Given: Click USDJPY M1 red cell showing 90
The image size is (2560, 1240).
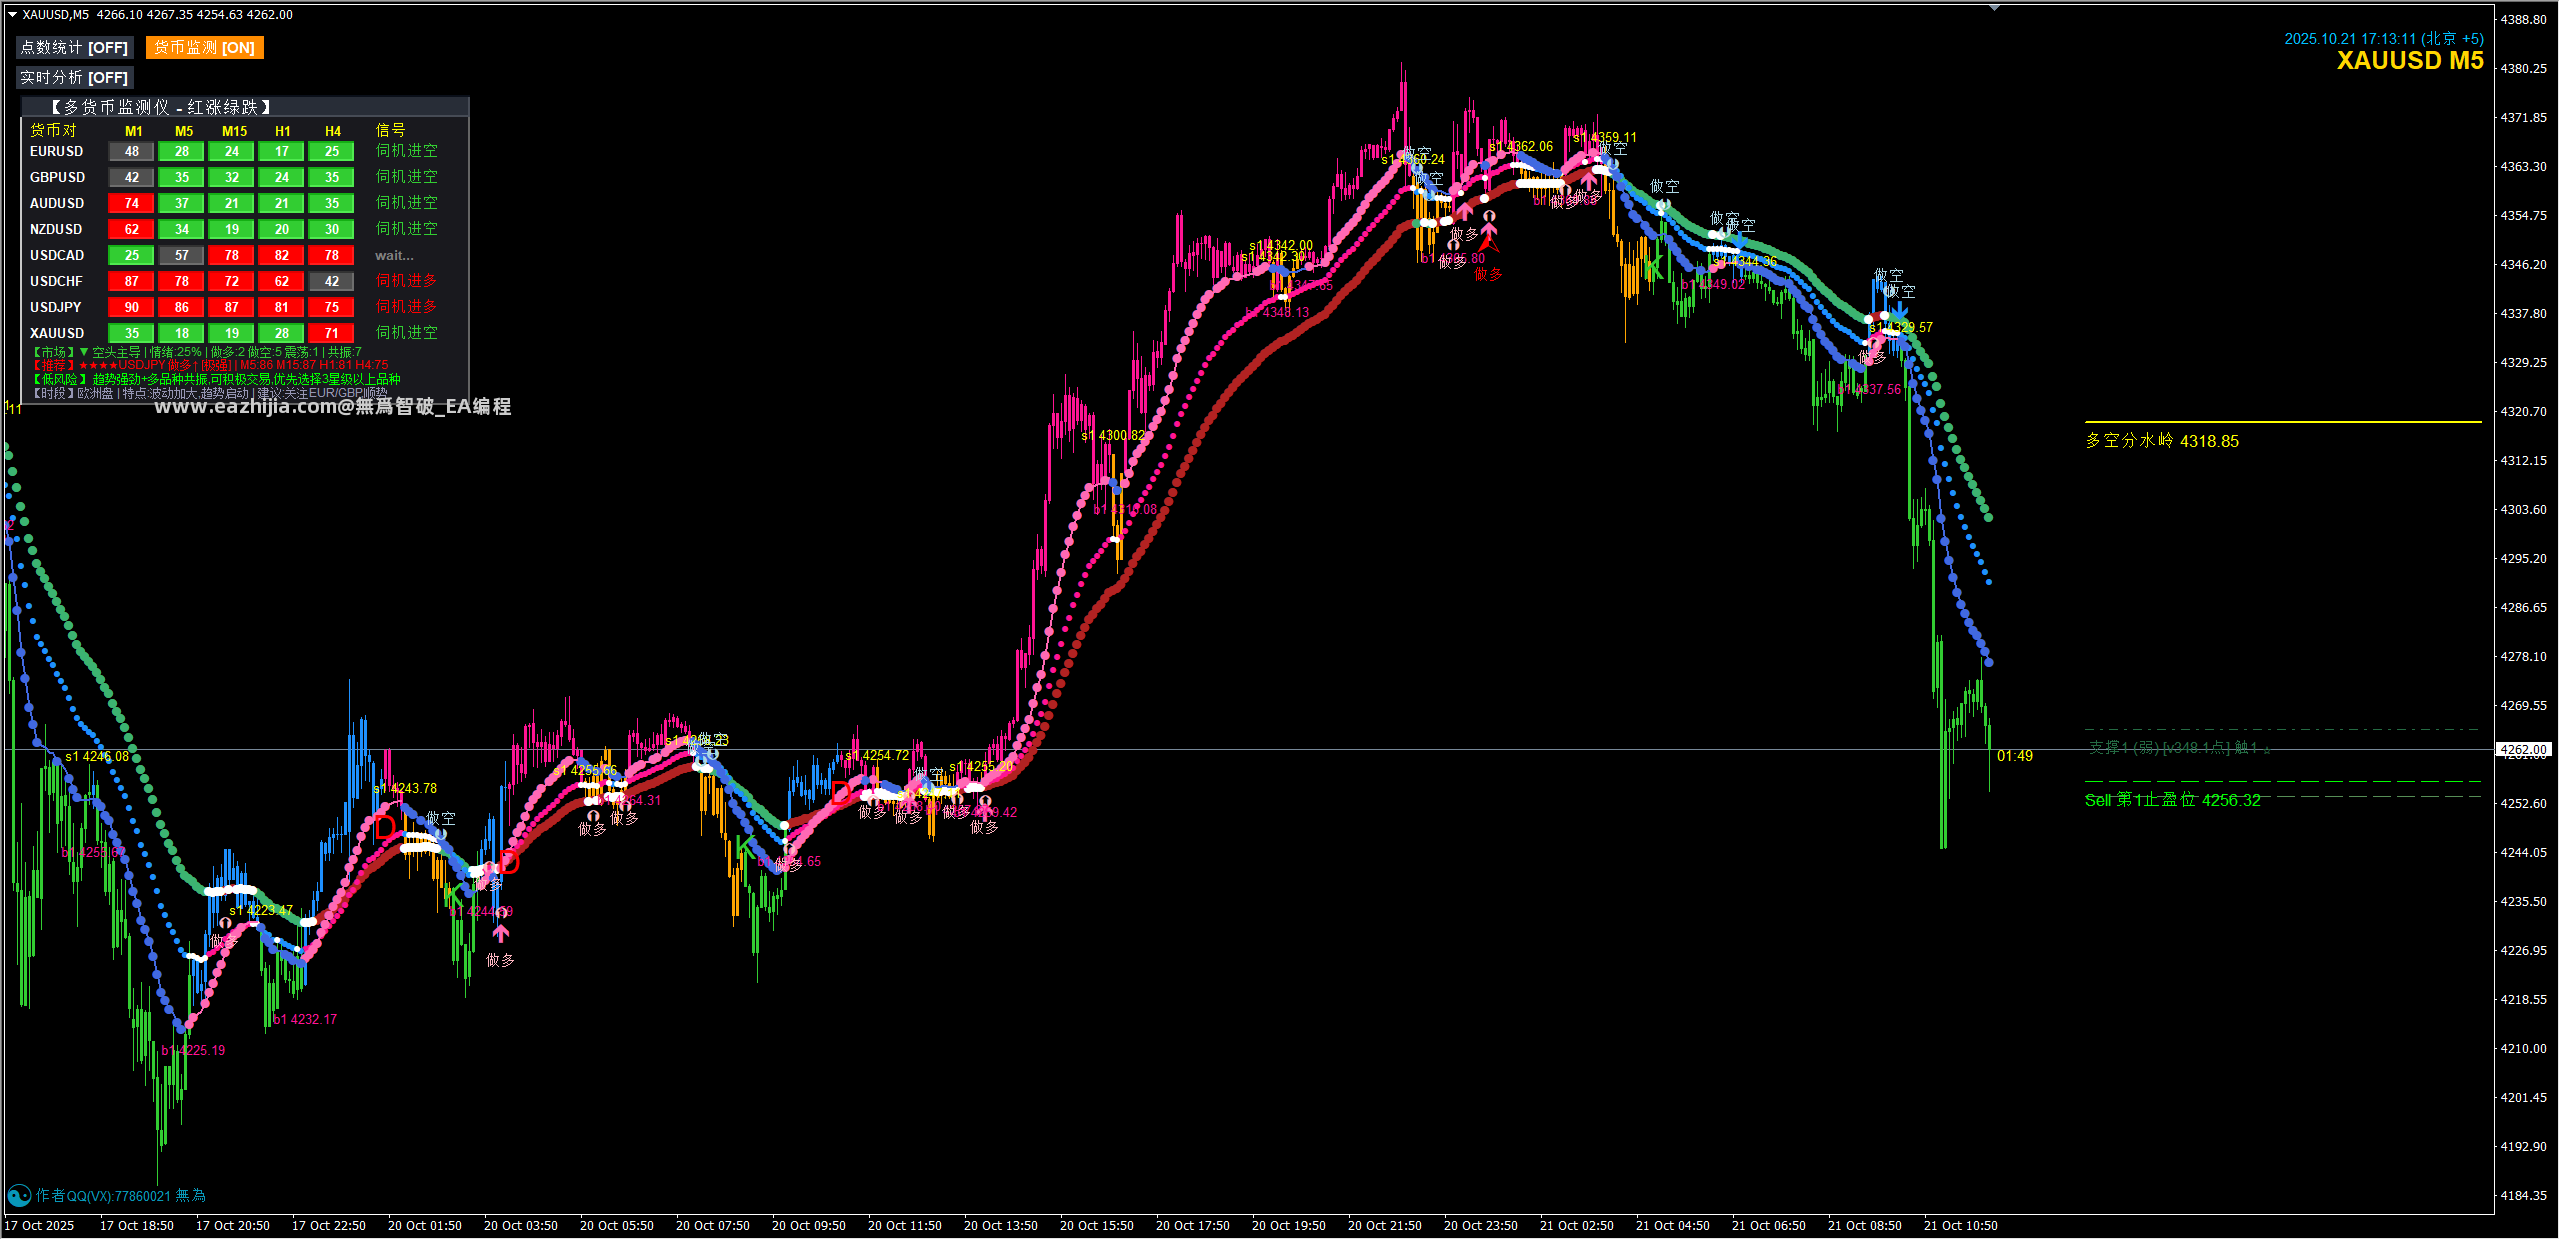Looking at the screenshot, I should click(132, 308).
